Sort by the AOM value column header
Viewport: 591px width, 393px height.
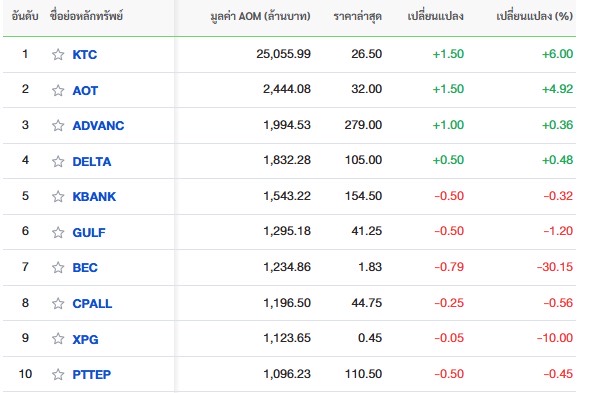pos(260,16)
